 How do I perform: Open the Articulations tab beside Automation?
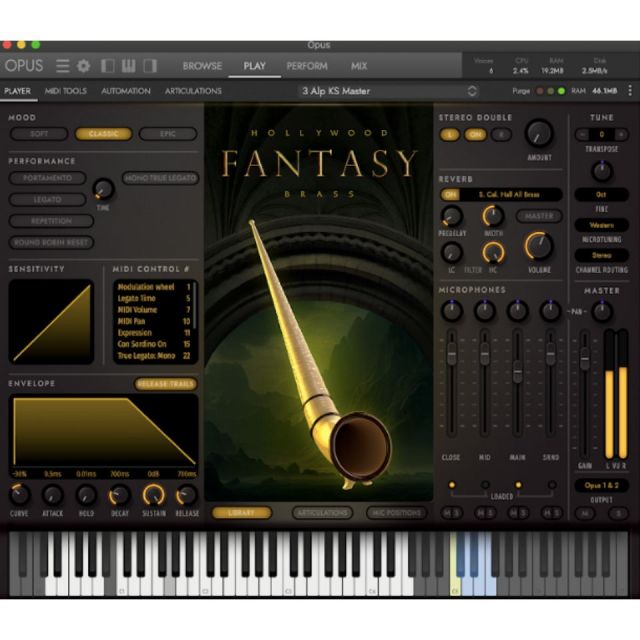pyautogui.click(x=193, y=91)
